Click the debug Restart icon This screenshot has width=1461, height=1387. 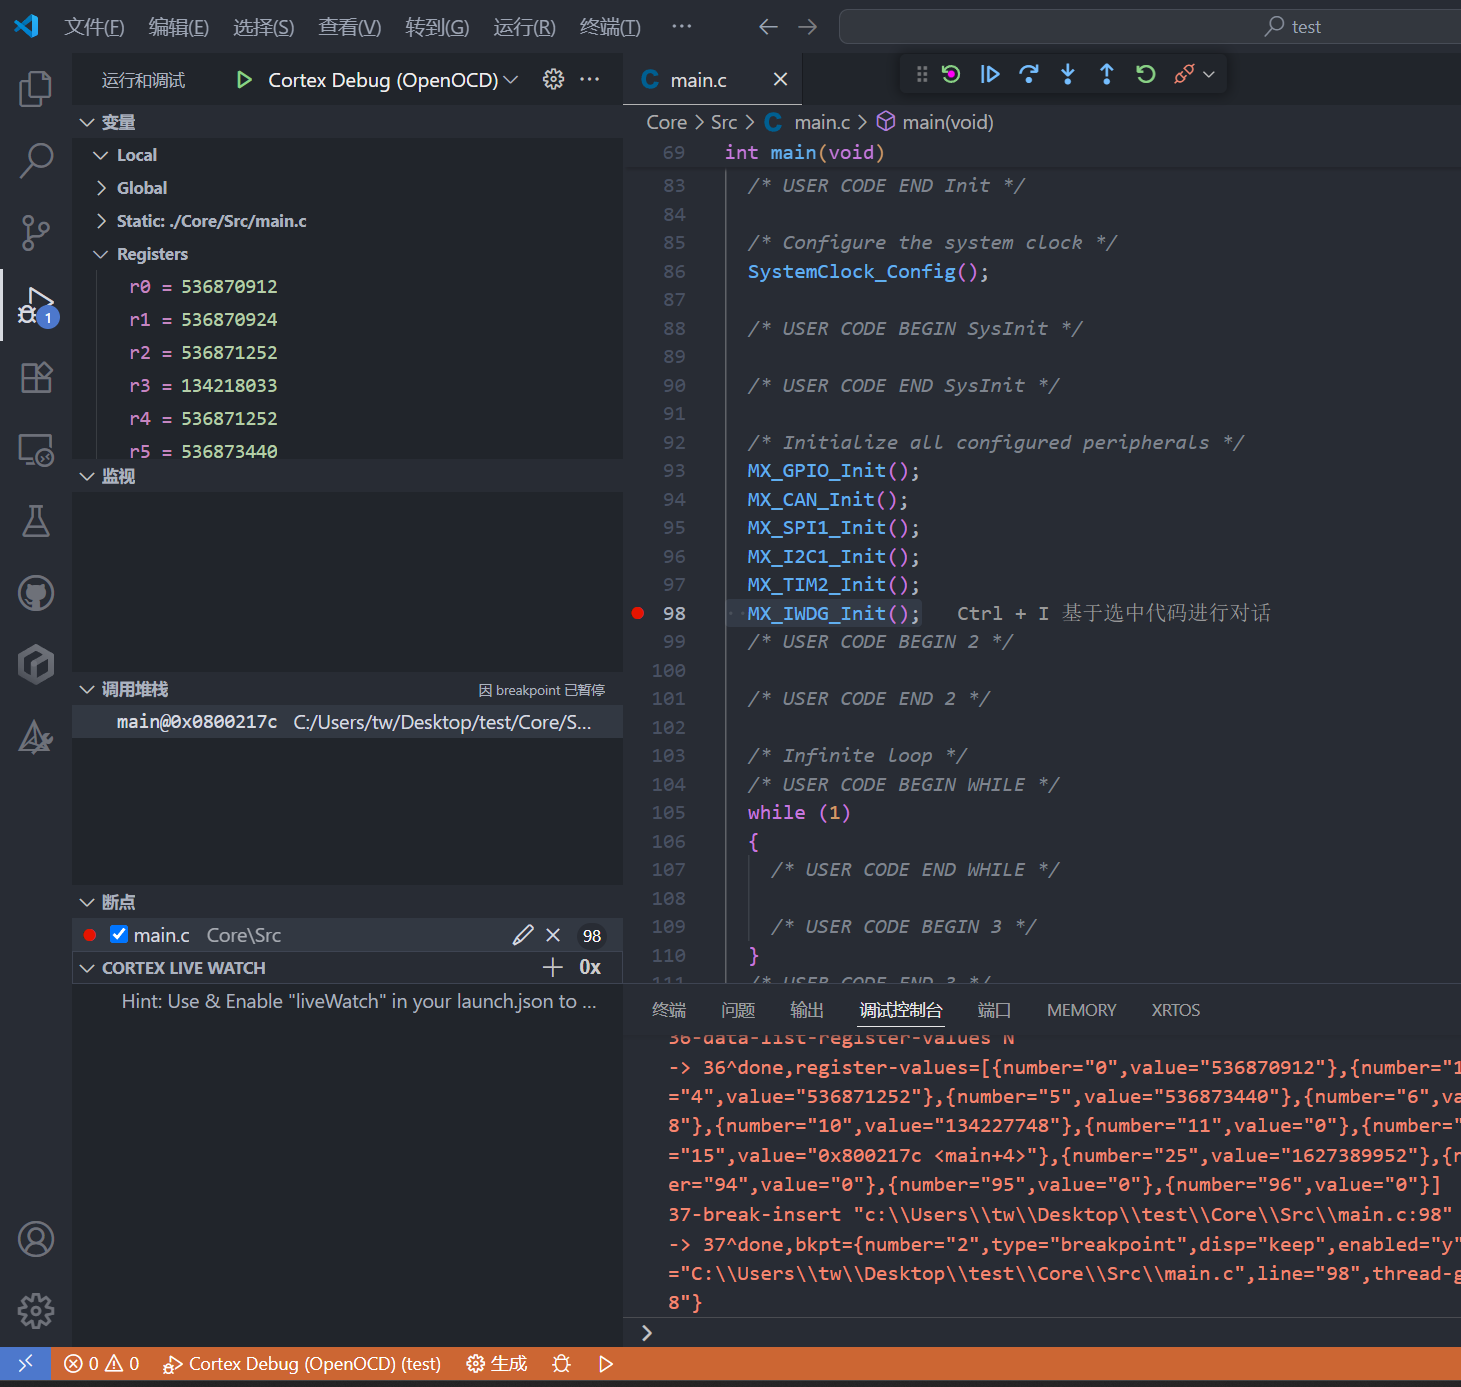click(x=1146, y=74)
